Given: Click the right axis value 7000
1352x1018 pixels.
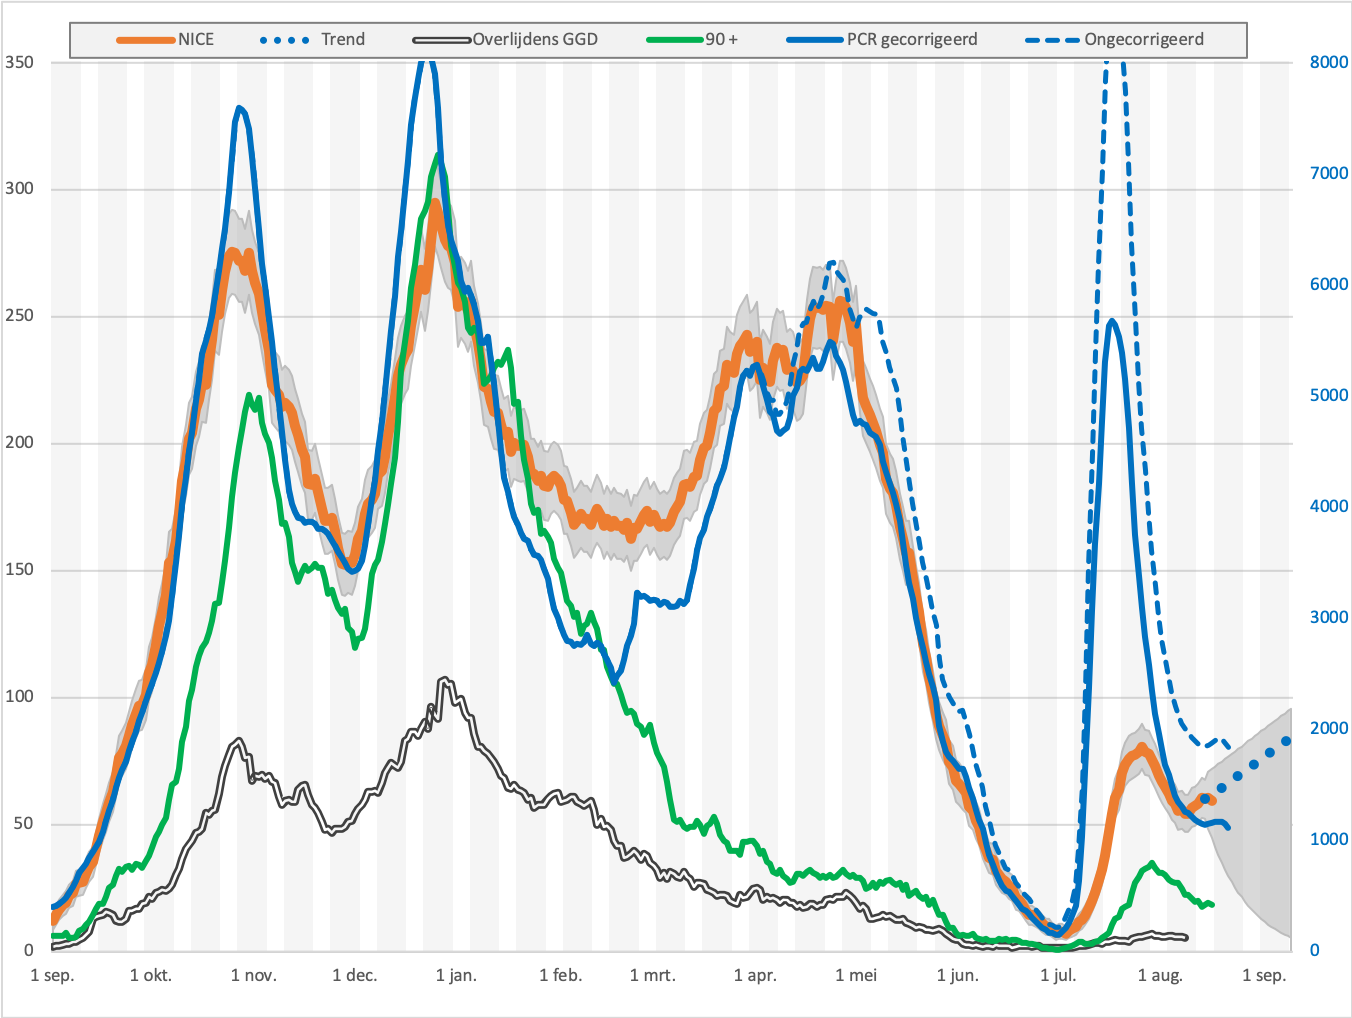Looking at the screenshot, I should click(x=1329, y=173).
